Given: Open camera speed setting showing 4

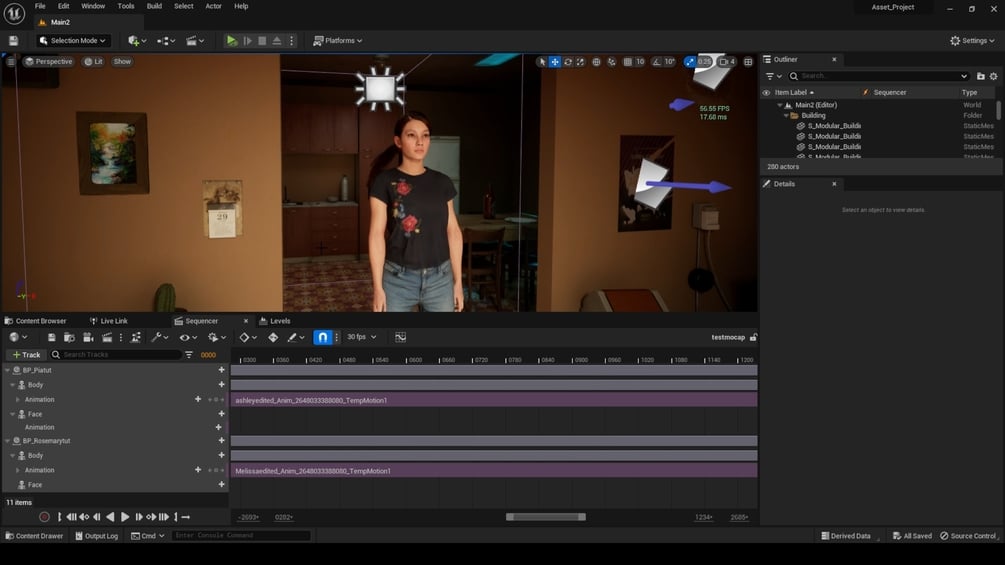Looking at the screenshot, I should (x=727, y=61).
